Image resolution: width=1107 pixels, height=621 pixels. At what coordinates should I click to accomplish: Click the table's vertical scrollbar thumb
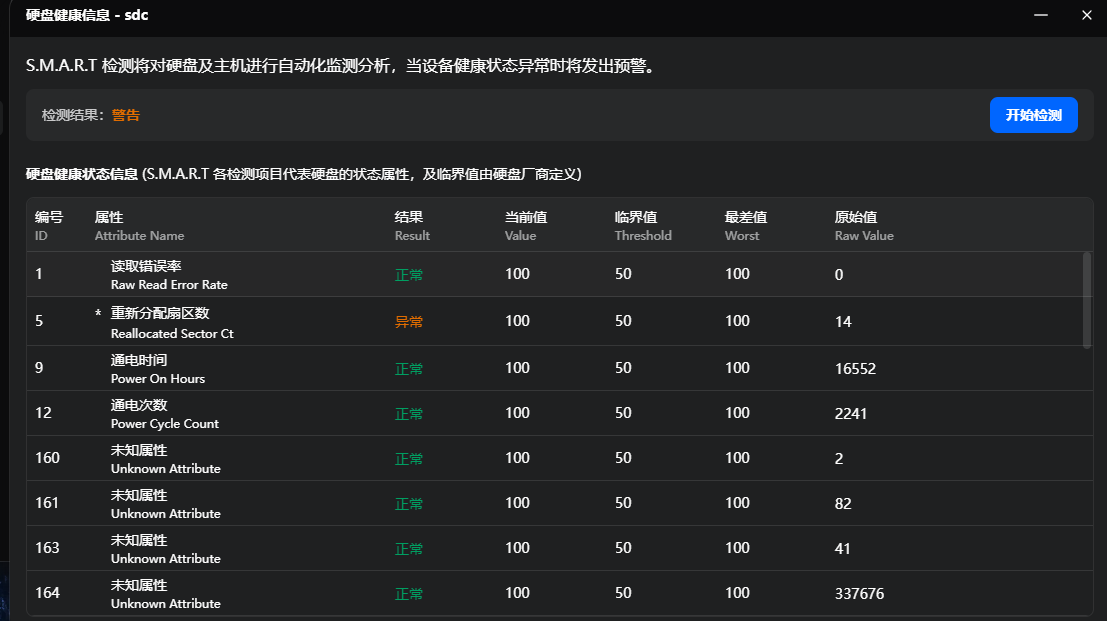(x=1087, y=299)
